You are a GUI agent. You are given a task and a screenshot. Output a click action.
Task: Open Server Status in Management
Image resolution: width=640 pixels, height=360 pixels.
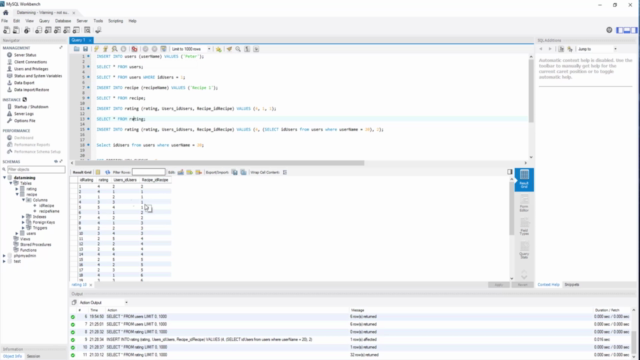click(x=25, y=55)
